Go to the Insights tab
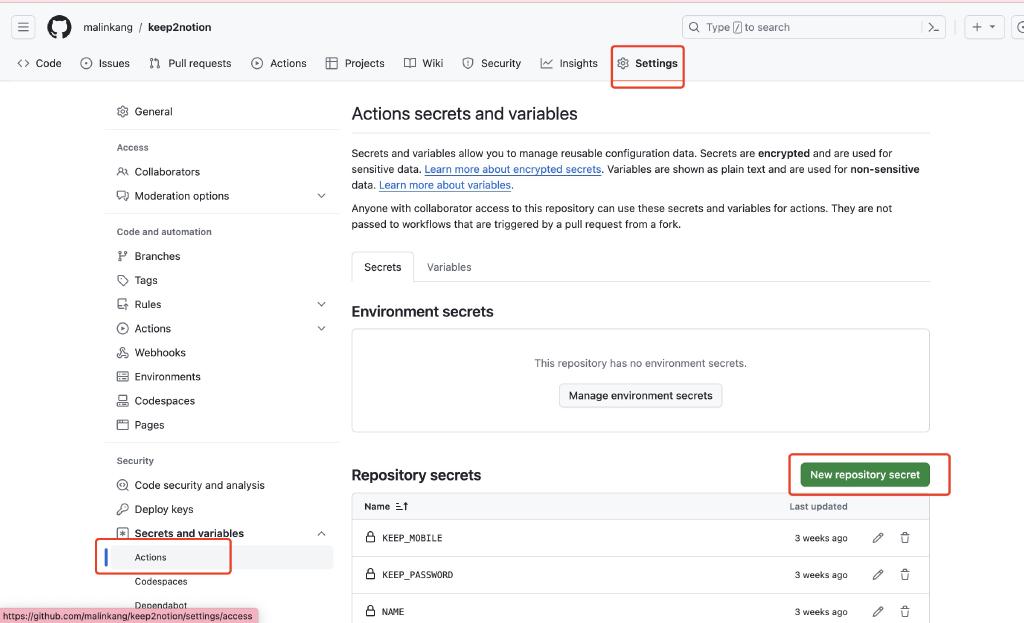The height and width of the screenshot is (623, 1024). (x=569, y=63)
